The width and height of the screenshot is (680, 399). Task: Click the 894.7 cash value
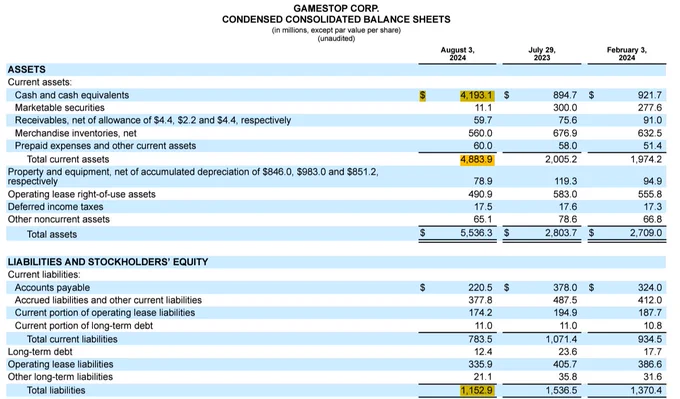565,95
